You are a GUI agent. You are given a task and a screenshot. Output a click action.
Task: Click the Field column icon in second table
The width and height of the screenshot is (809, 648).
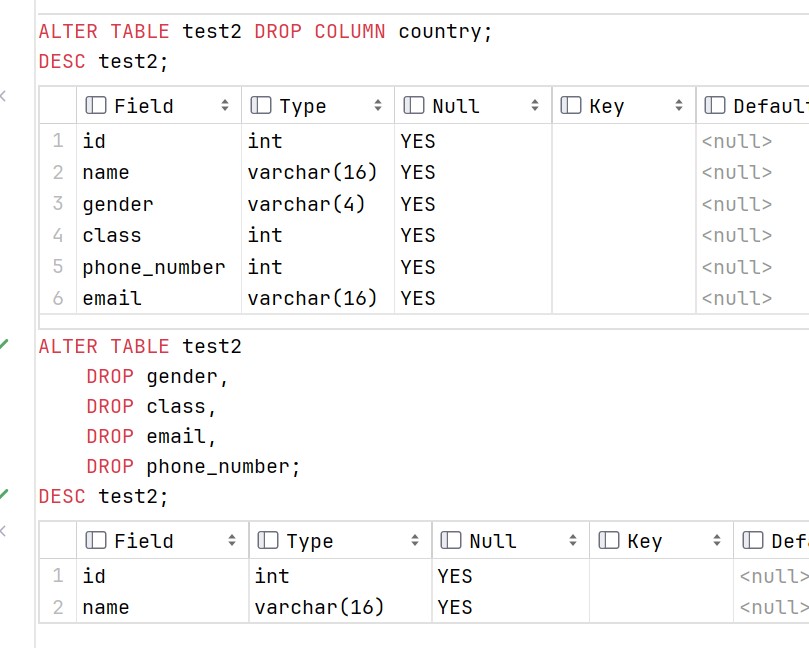click(x=95, y=540)
